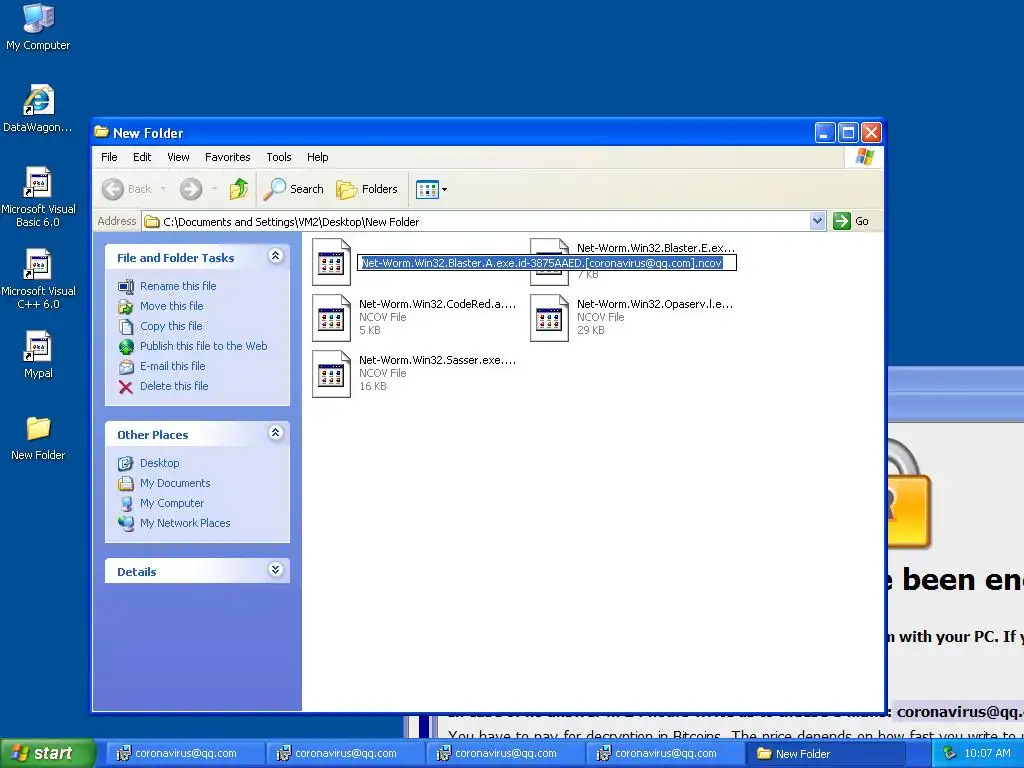This screenshot has width=1024, height=768.
Task: Go up one folder level
Action: [x=238, y=189]
